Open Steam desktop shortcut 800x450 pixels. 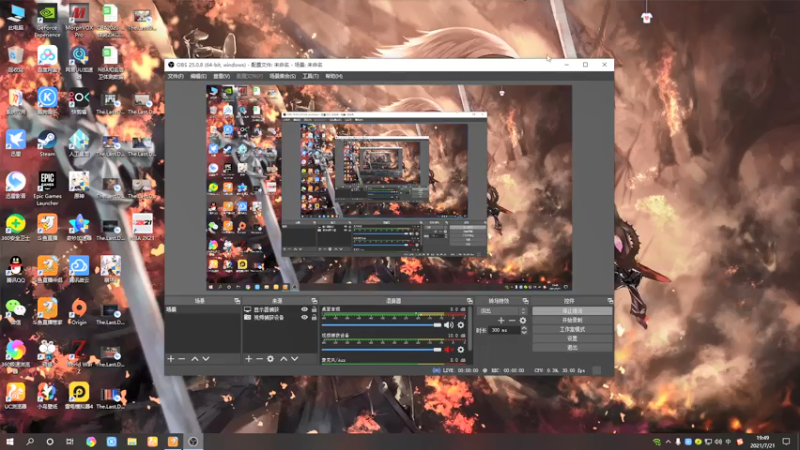(x=47, y=143)
